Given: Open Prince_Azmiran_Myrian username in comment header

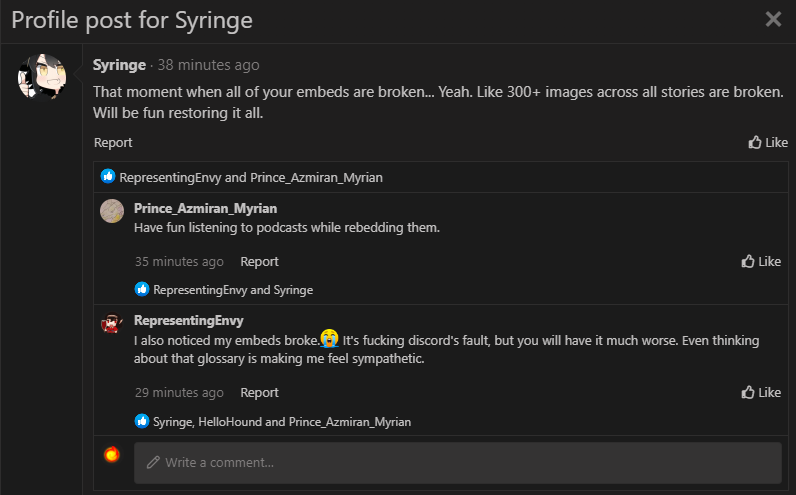Looking at the screenshot, I should click(205, 208).
